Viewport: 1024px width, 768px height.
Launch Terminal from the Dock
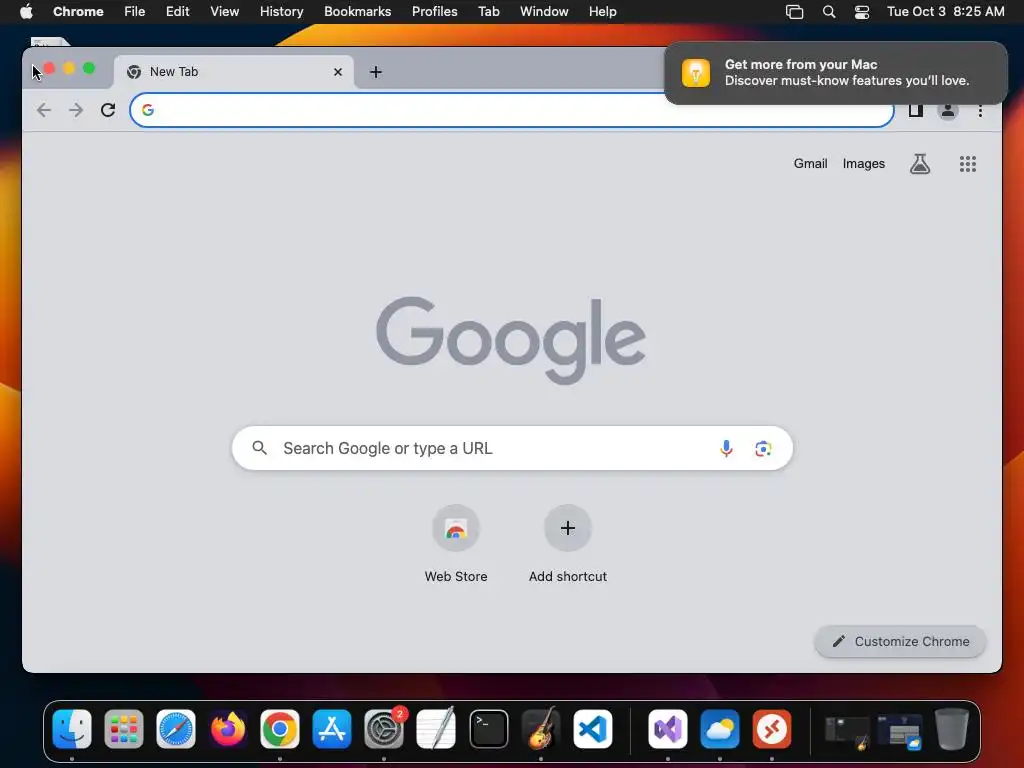pyautogui.click(x=488, y=729)
